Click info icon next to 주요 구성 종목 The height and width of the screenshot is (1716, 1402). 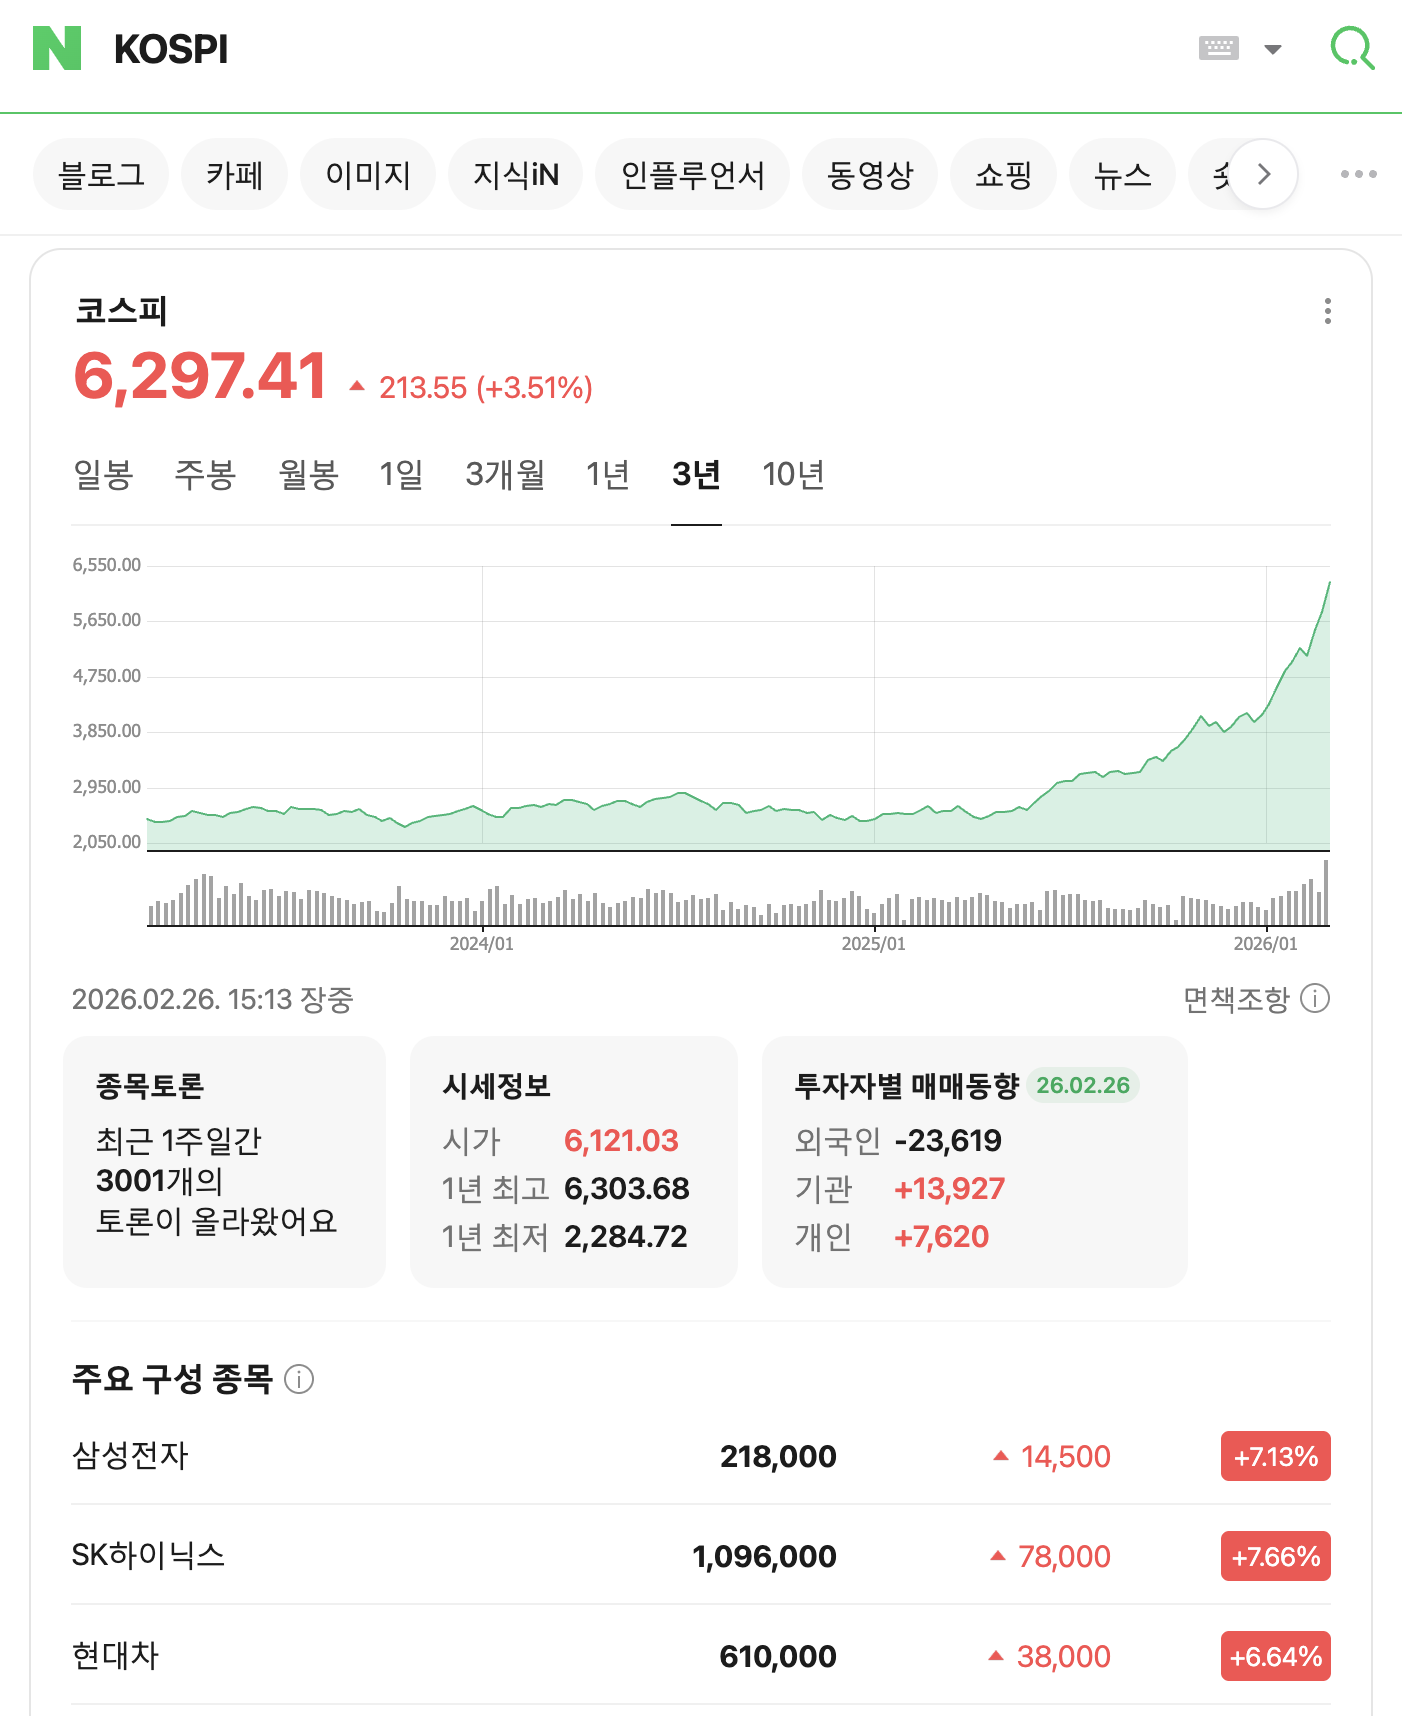(x=299, y=1379)
